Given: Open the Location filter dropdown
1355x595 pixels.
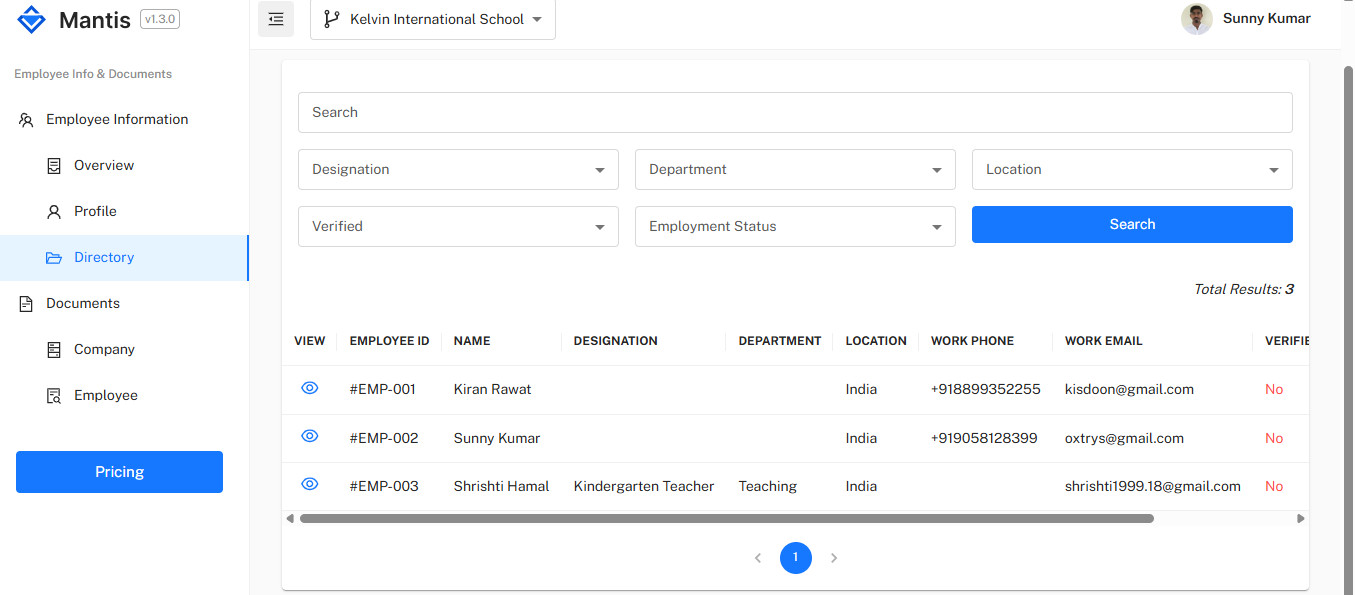Looking at the screenshot, I should click(1132, 170).
